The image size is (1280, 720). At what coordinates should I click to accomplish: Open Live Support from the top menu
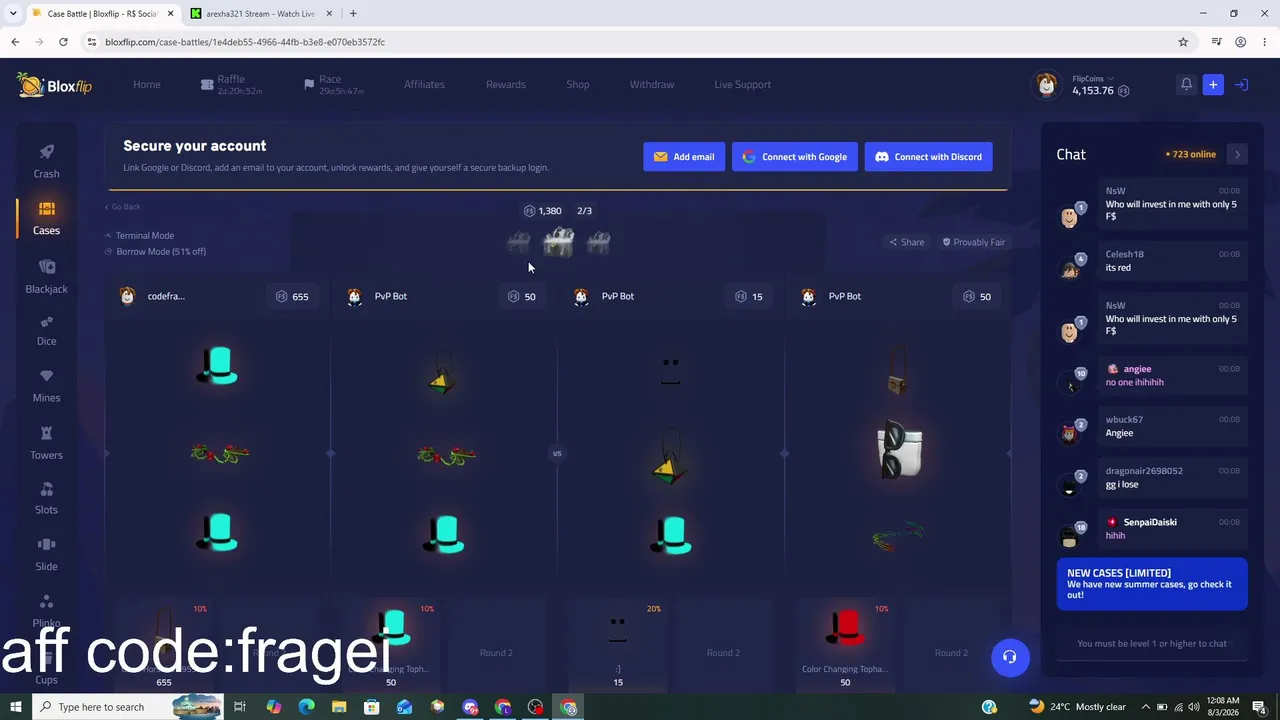tap(742, 85)
